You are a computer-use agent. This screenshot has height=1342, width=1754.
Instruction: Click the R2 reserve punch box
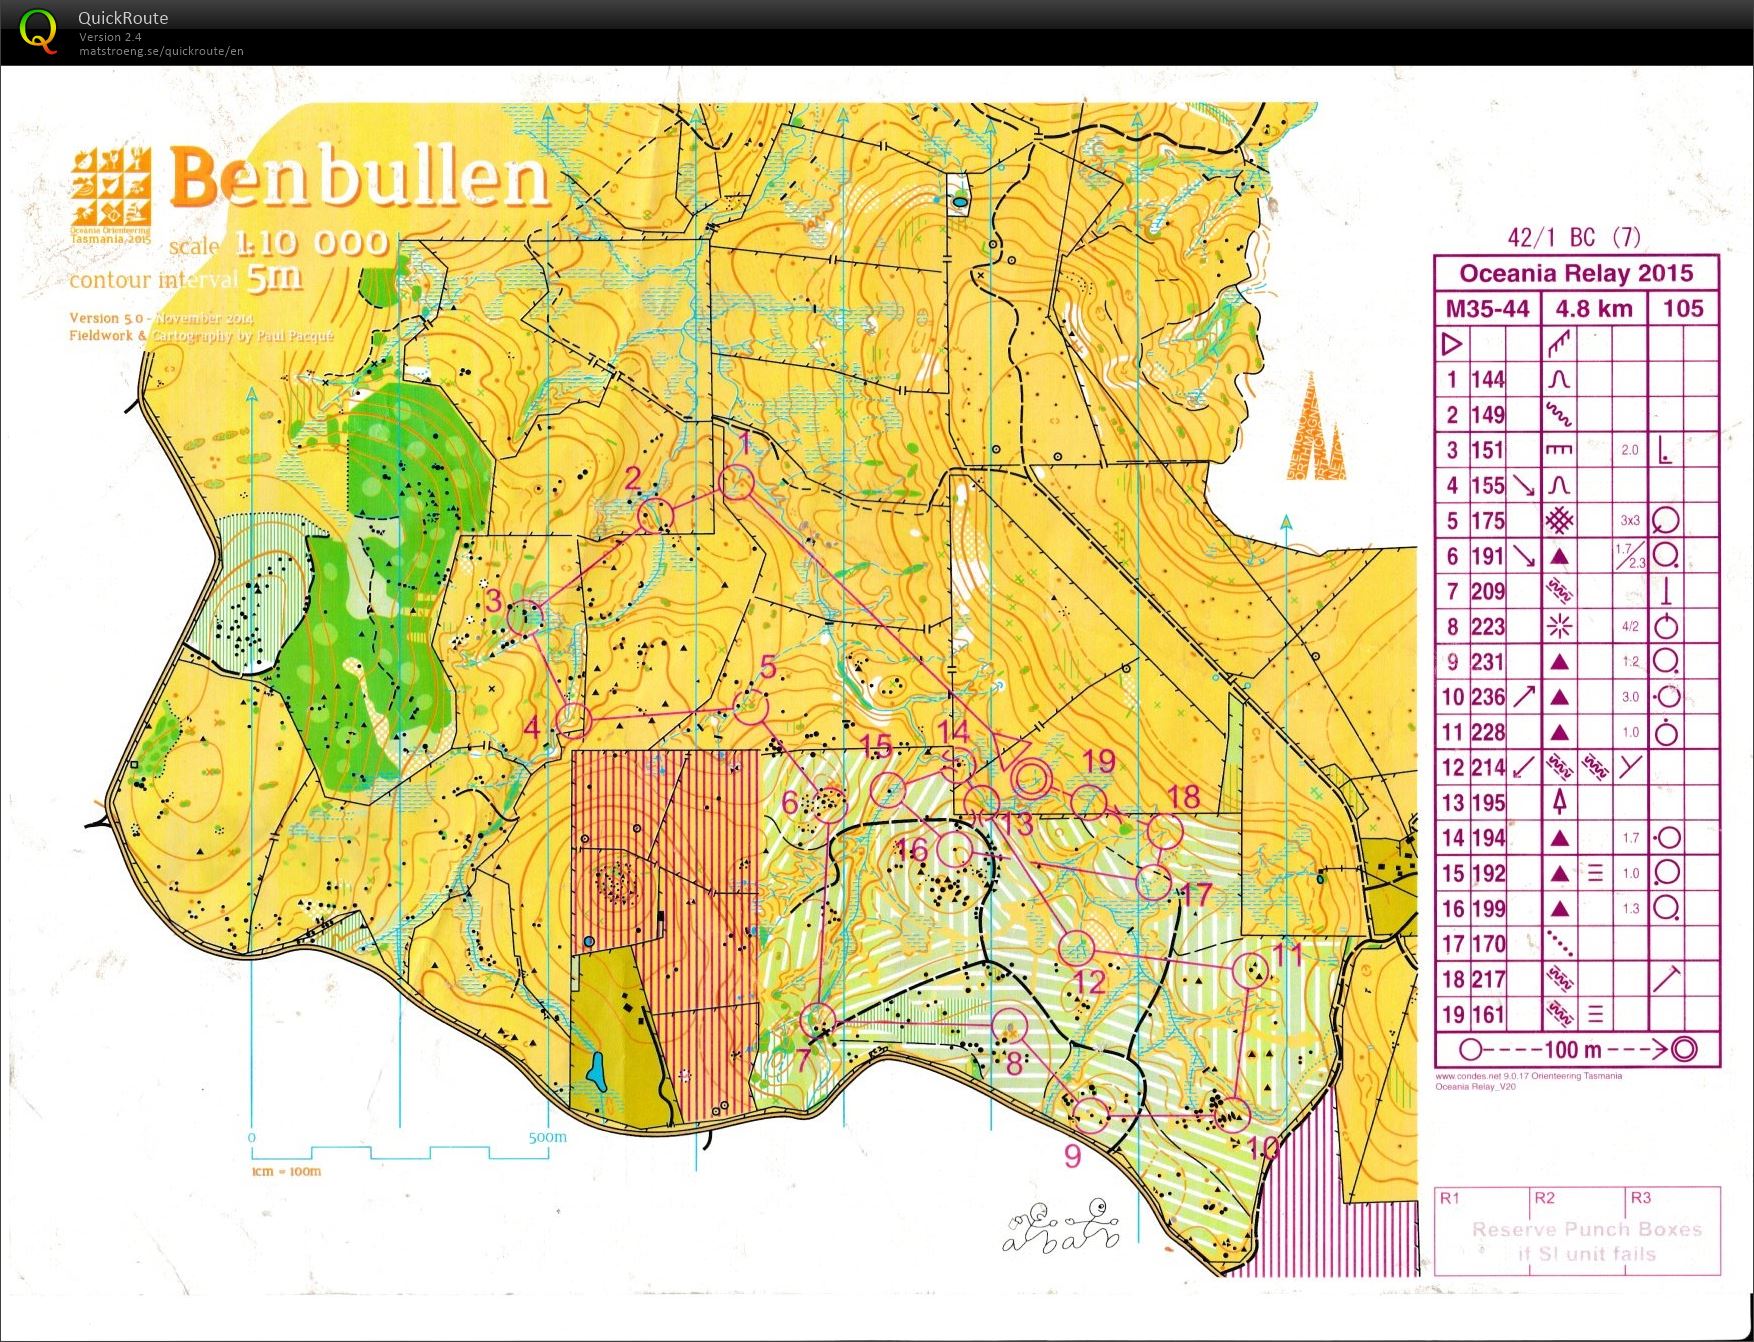(1577, 1230)
